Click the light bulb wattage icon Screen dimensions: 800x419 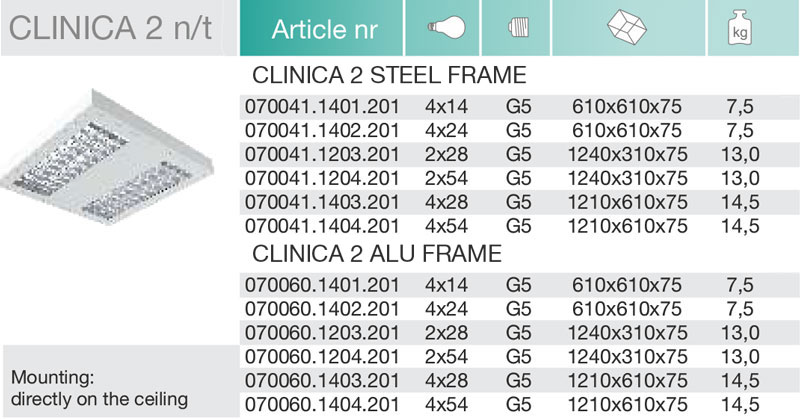tap(446, 28)
